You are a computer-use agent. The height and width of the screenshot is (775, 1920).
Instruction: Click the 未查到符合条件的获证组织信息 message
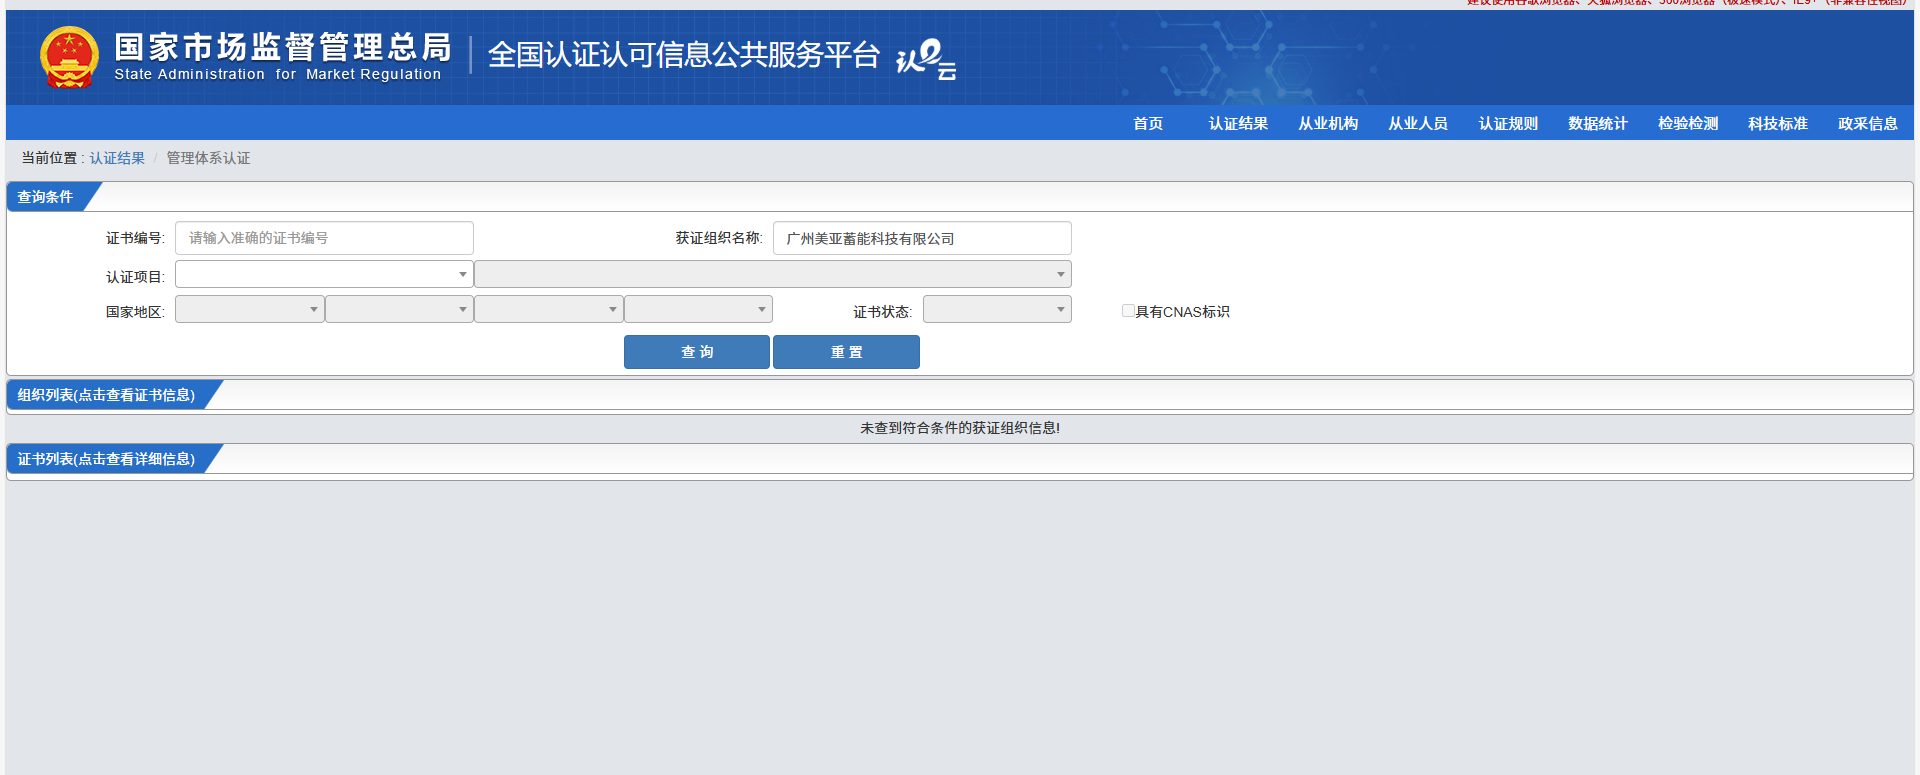pos(960,428)
